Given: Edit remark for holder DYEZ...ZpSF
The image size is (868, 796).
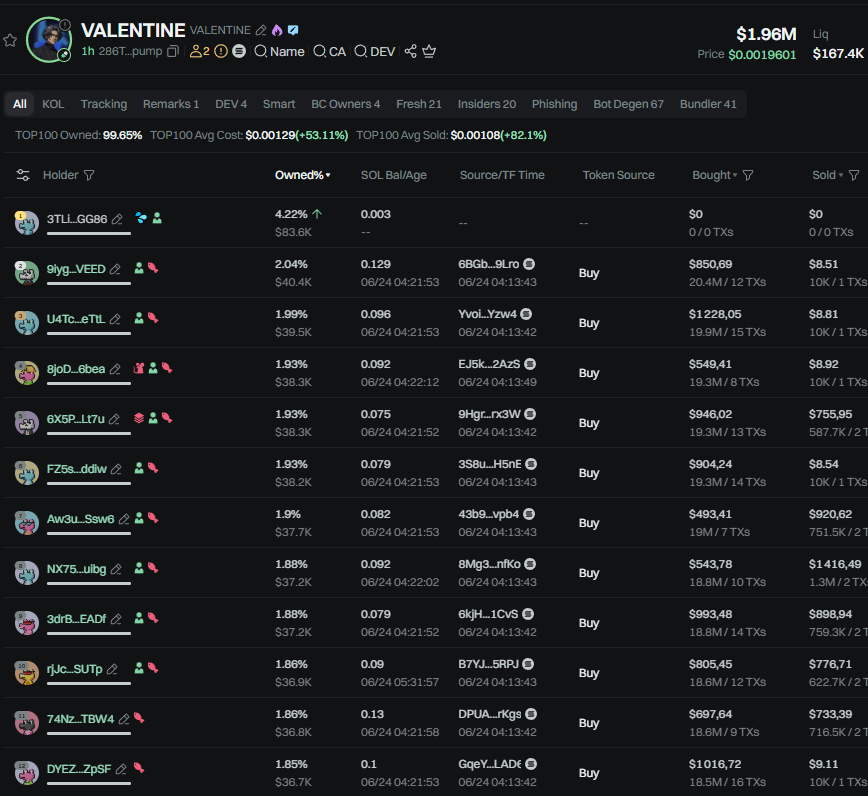Looking at the screenshot, I should tap(121, 769).
